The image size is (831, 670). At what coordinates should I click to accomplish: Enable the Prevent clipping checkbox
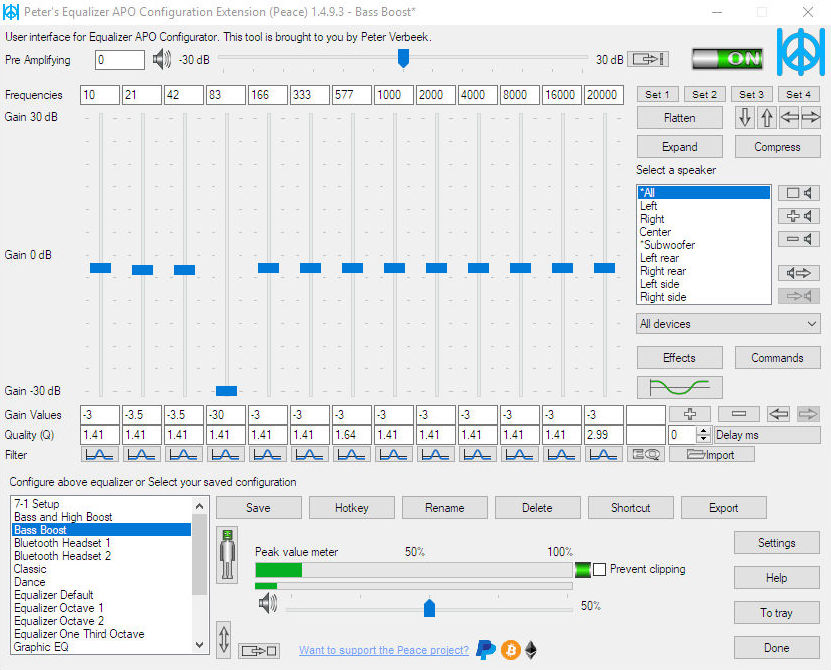pos(601,569)
